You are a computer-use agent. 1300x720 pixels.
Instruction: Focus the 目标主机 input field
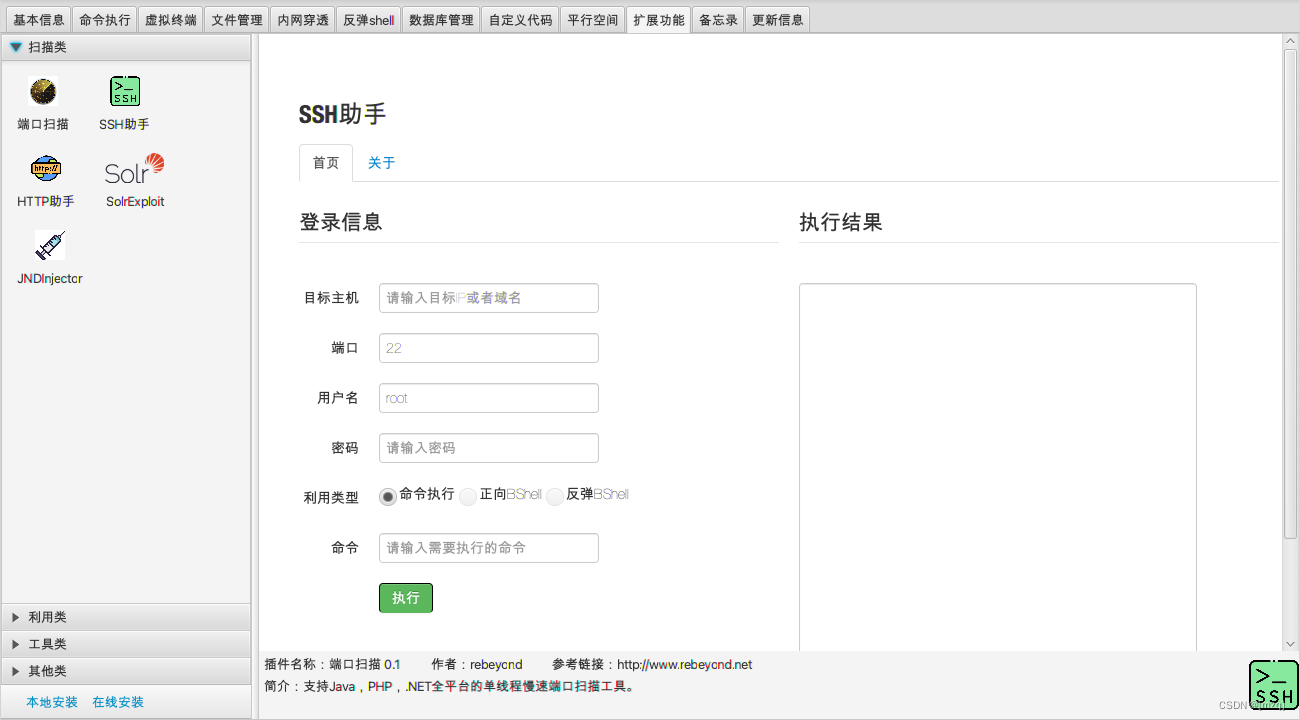click(489, 298)
